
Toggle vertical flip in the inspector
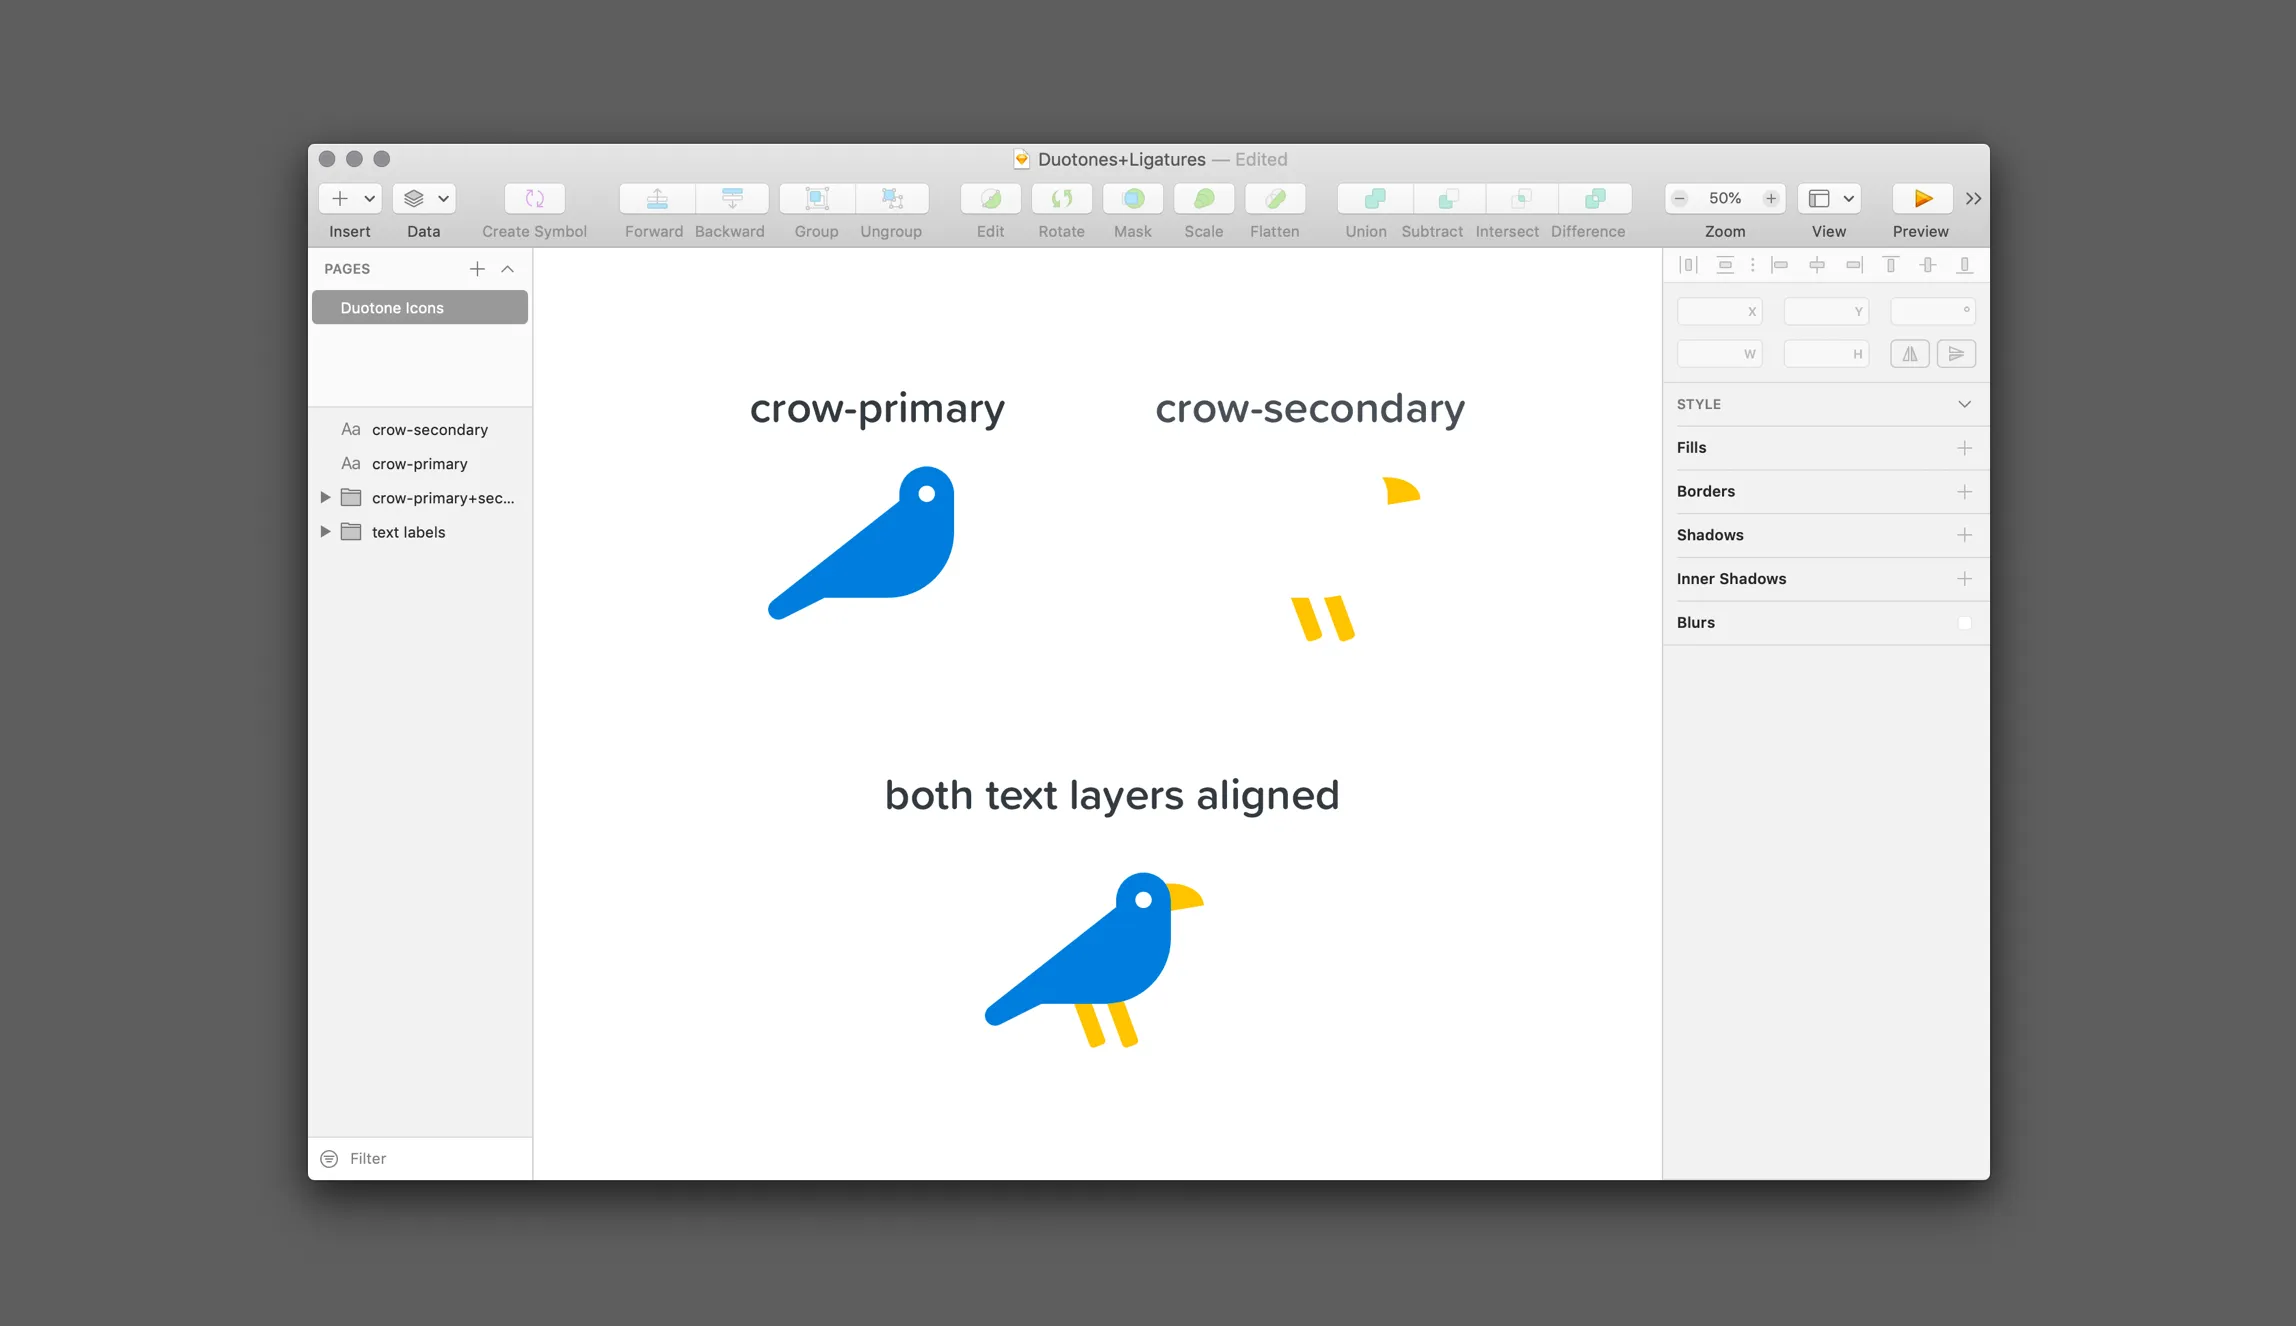pos(1956,353)
